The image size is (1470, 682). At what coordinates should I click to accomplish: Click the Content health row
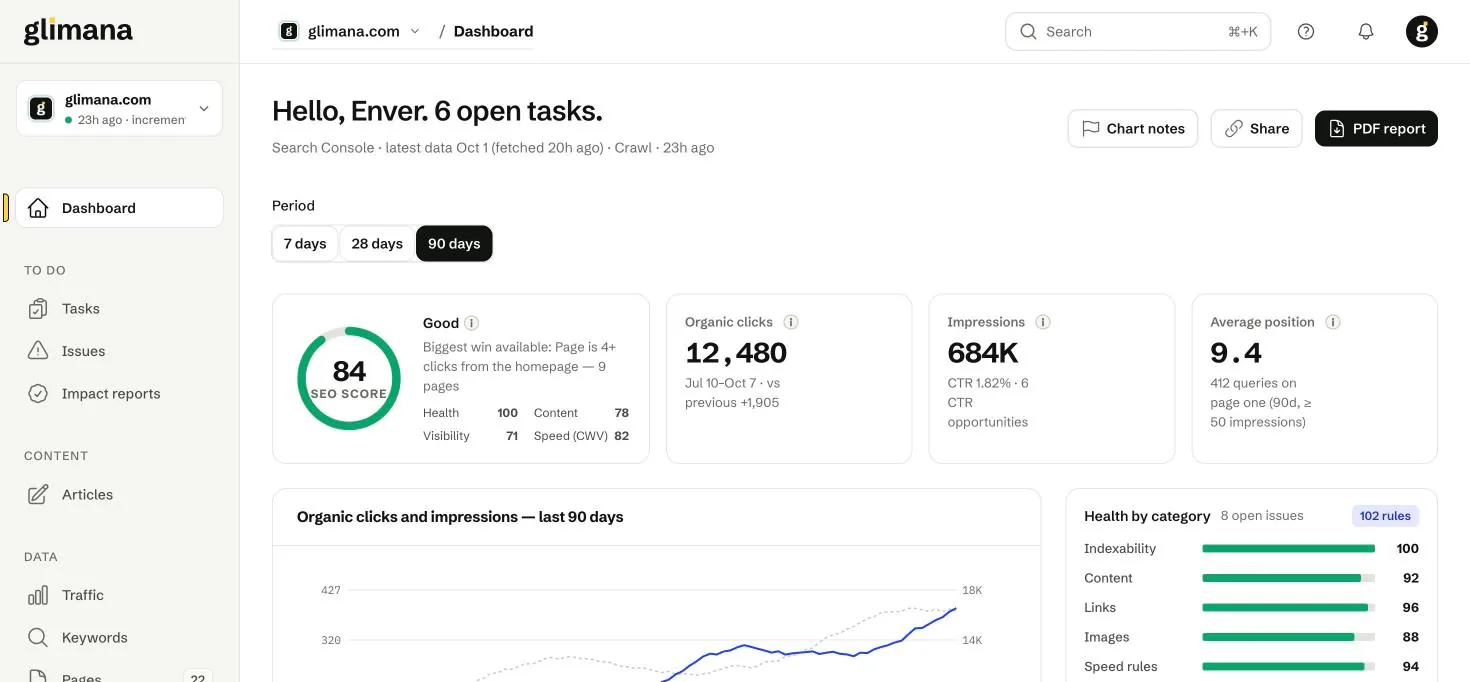click(x=1251, y=578)
